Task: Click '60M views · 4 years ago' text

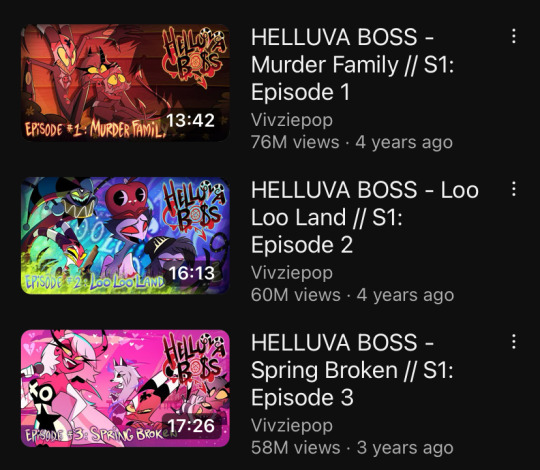Action: point(352,295)
